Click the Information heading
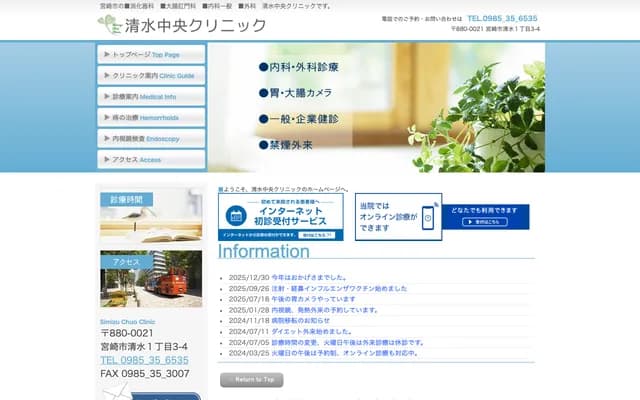Viewport: 640px width, 400px height. [264, 251]
